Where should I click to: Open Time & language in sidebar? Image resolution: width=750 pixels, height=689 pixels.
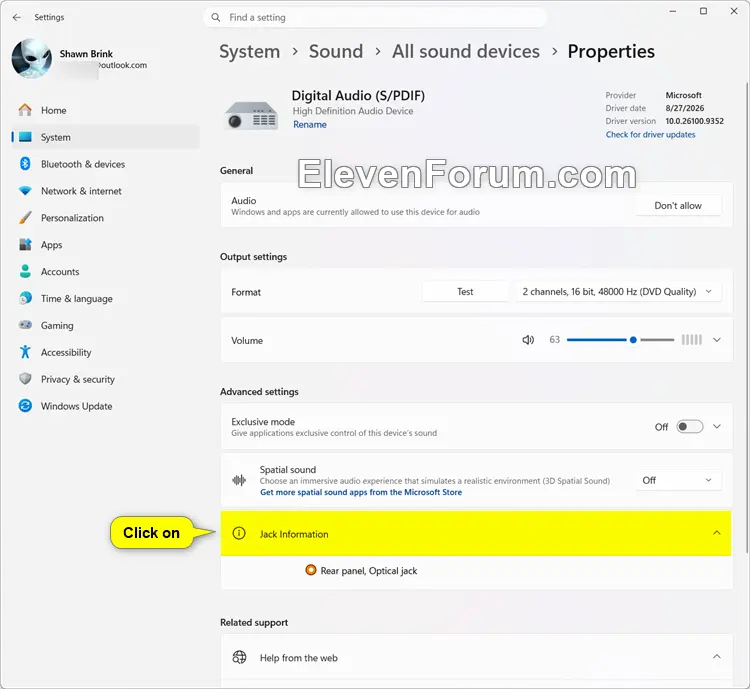click(105, 298)
